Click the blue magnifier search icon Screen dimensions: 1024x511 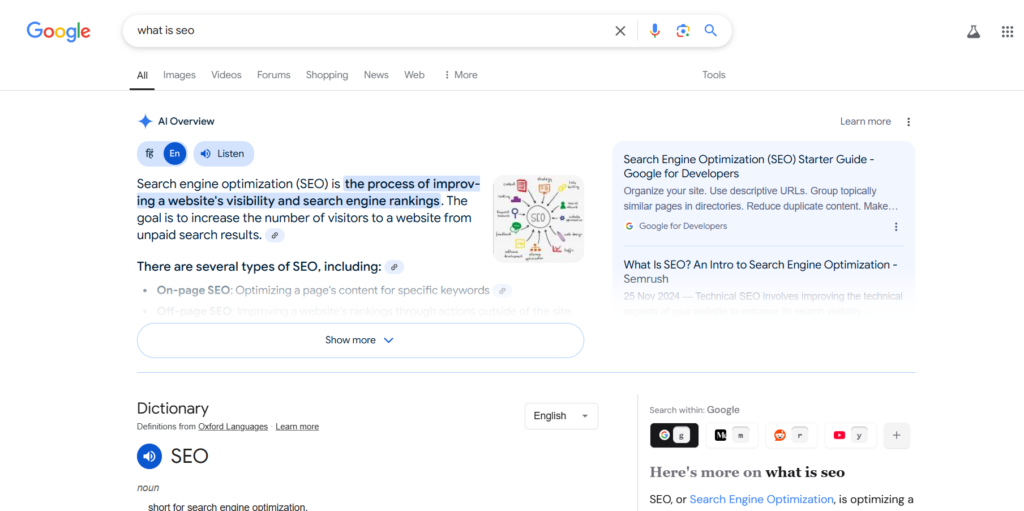coord(711,31)
